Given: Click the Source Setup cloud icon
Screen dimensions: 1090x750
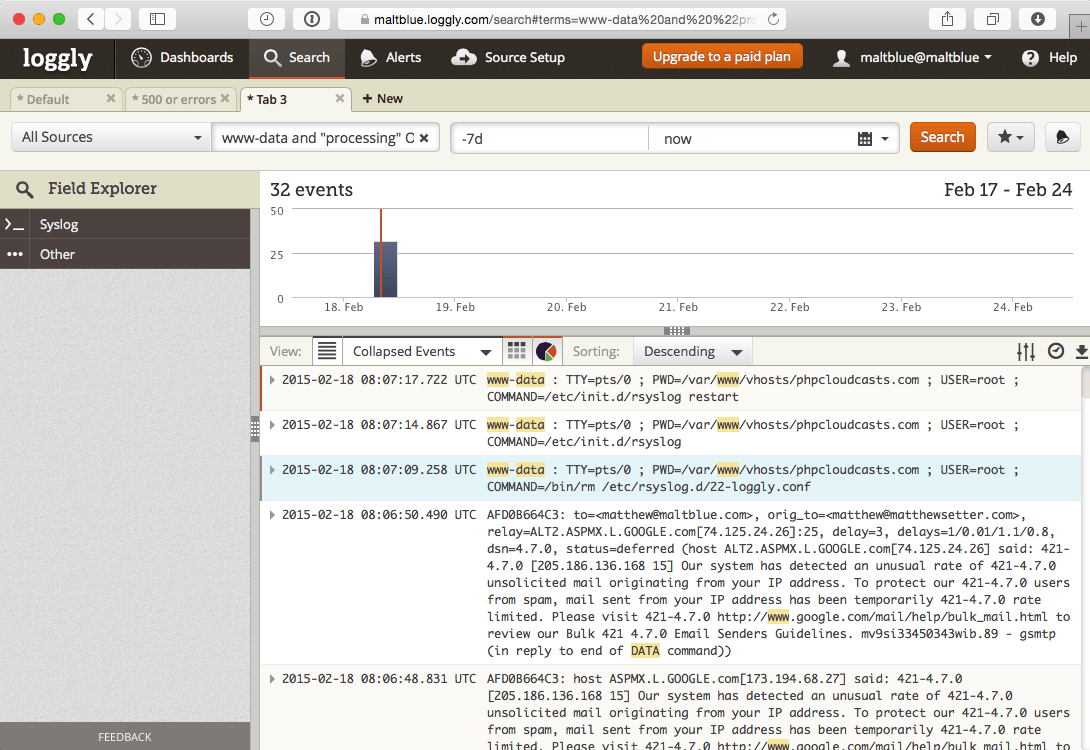Looking at the screenshot, I should point(464,58).
